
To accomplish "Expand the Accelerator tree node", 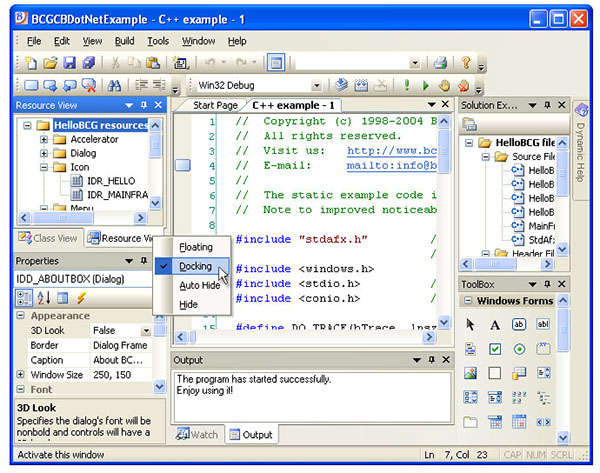I will [x=44, y=140].
